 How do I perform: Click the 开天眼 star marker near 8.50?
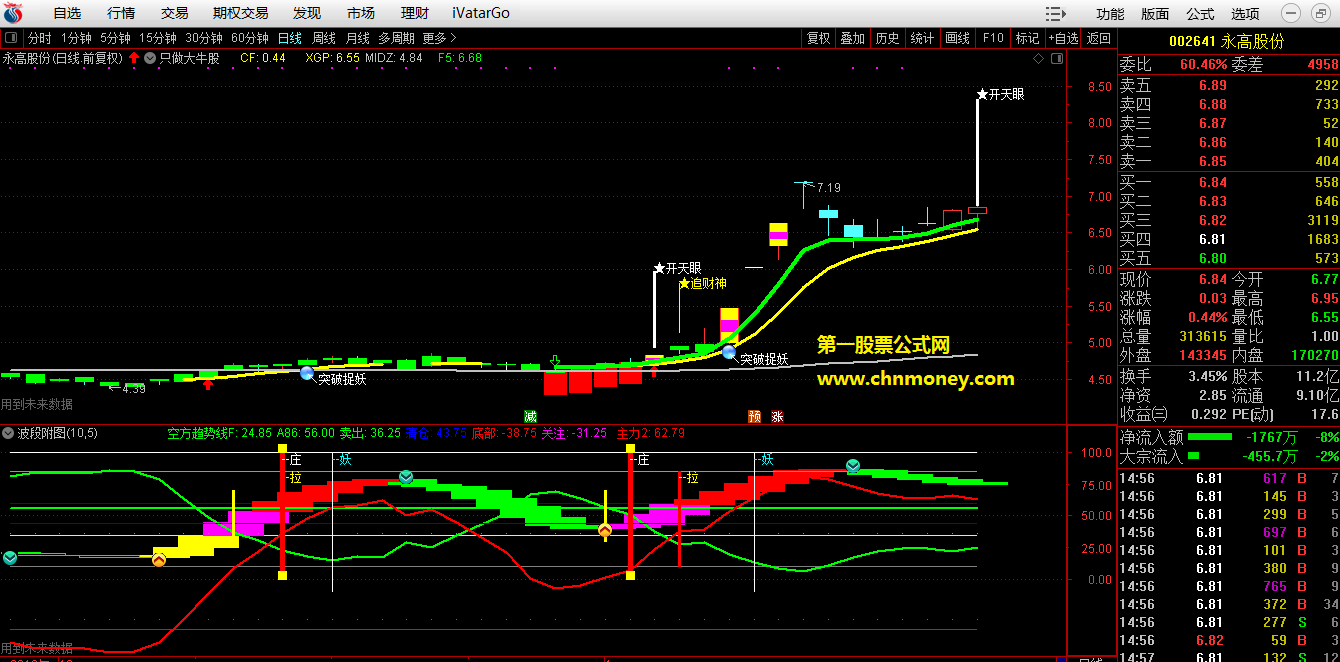[x=983, y=94]
